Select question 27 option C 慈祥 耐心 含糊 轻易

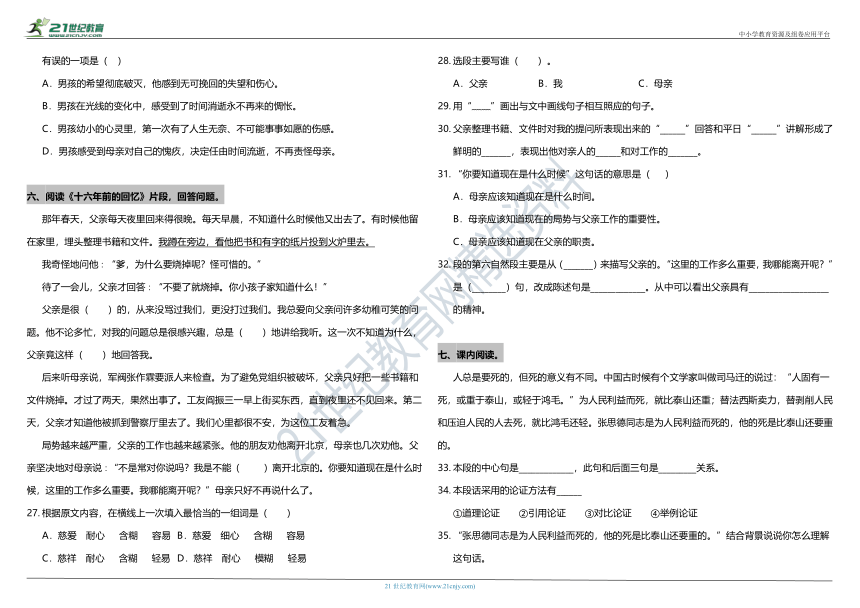pos(106,558)
